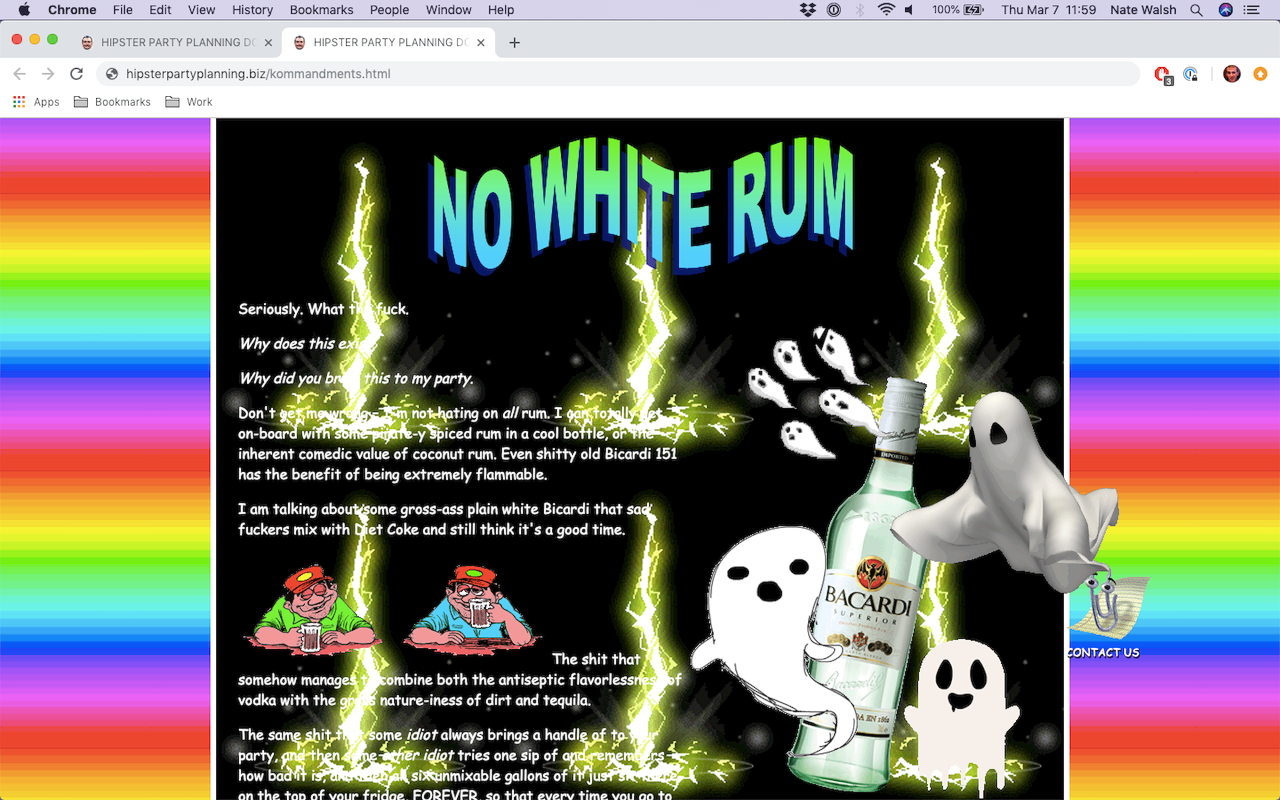1280x800 pixels.
Task: Click the orange Chrome update icon
Action: (x=1260, y=74)
